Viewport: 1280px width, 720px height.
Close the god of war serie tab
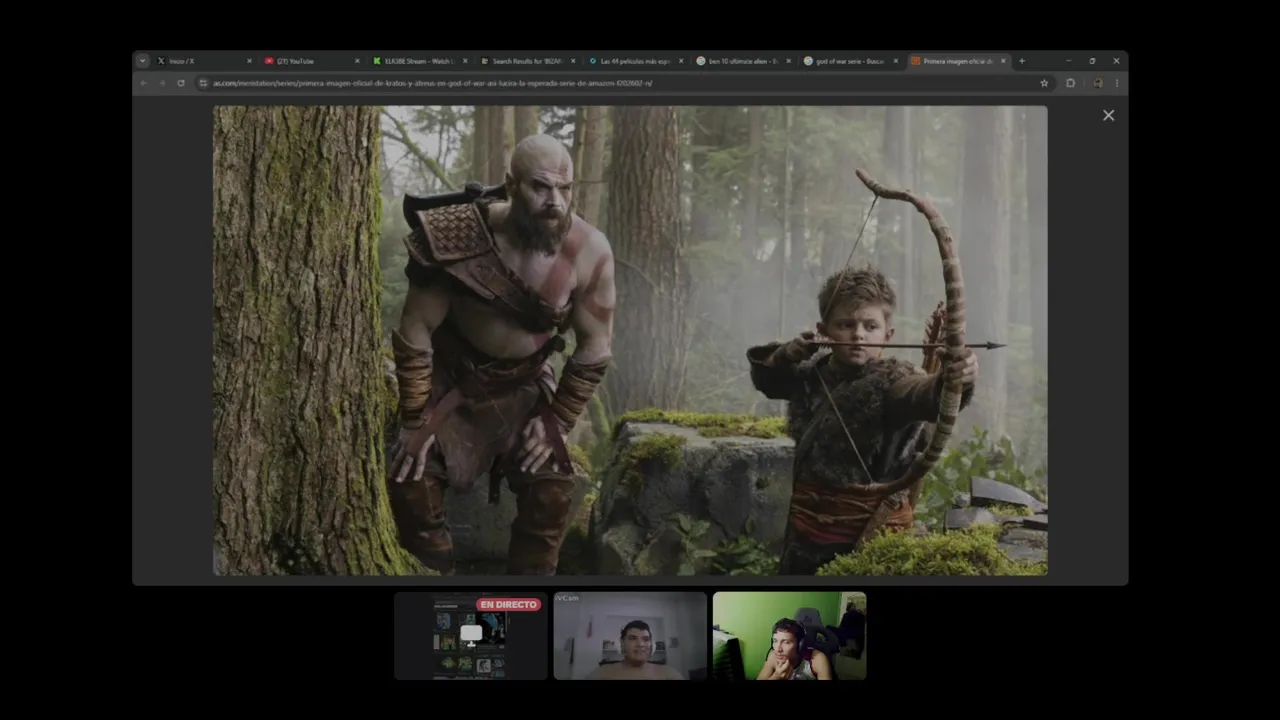tap(897, 61)
